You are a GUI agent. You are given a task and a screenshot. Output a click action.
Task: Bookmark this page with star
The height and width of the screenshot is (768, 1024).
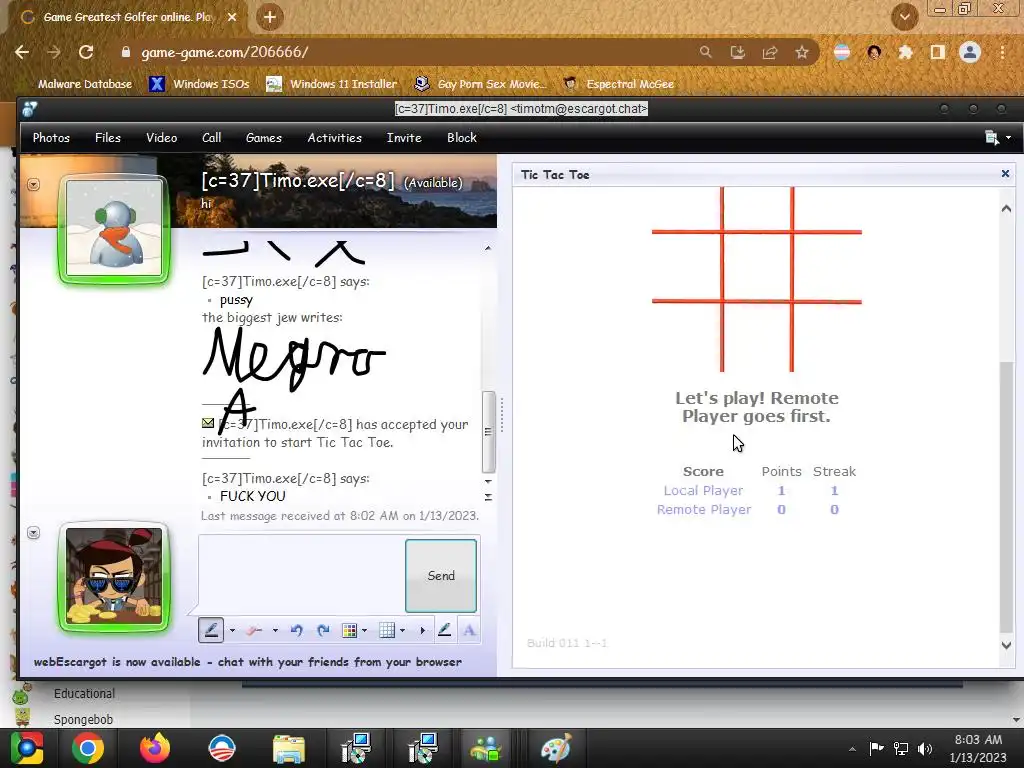(x=802, y=52)
